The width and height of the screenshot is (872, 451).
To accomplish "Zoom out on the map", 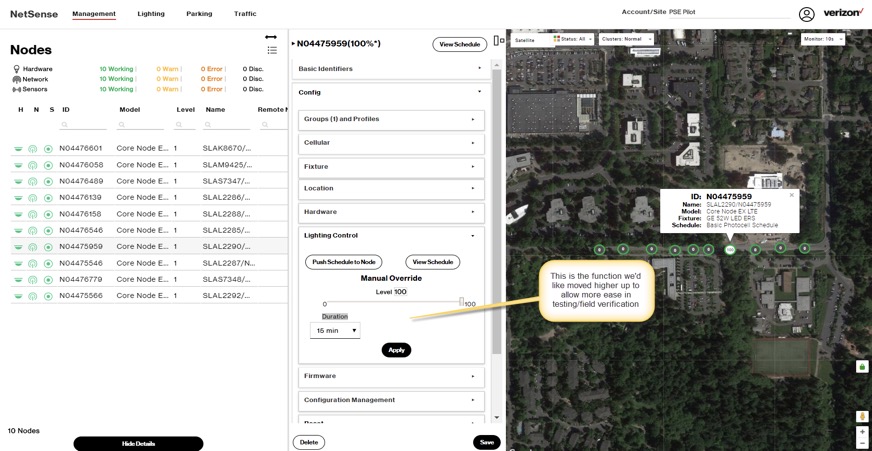I will coord(862,443).
